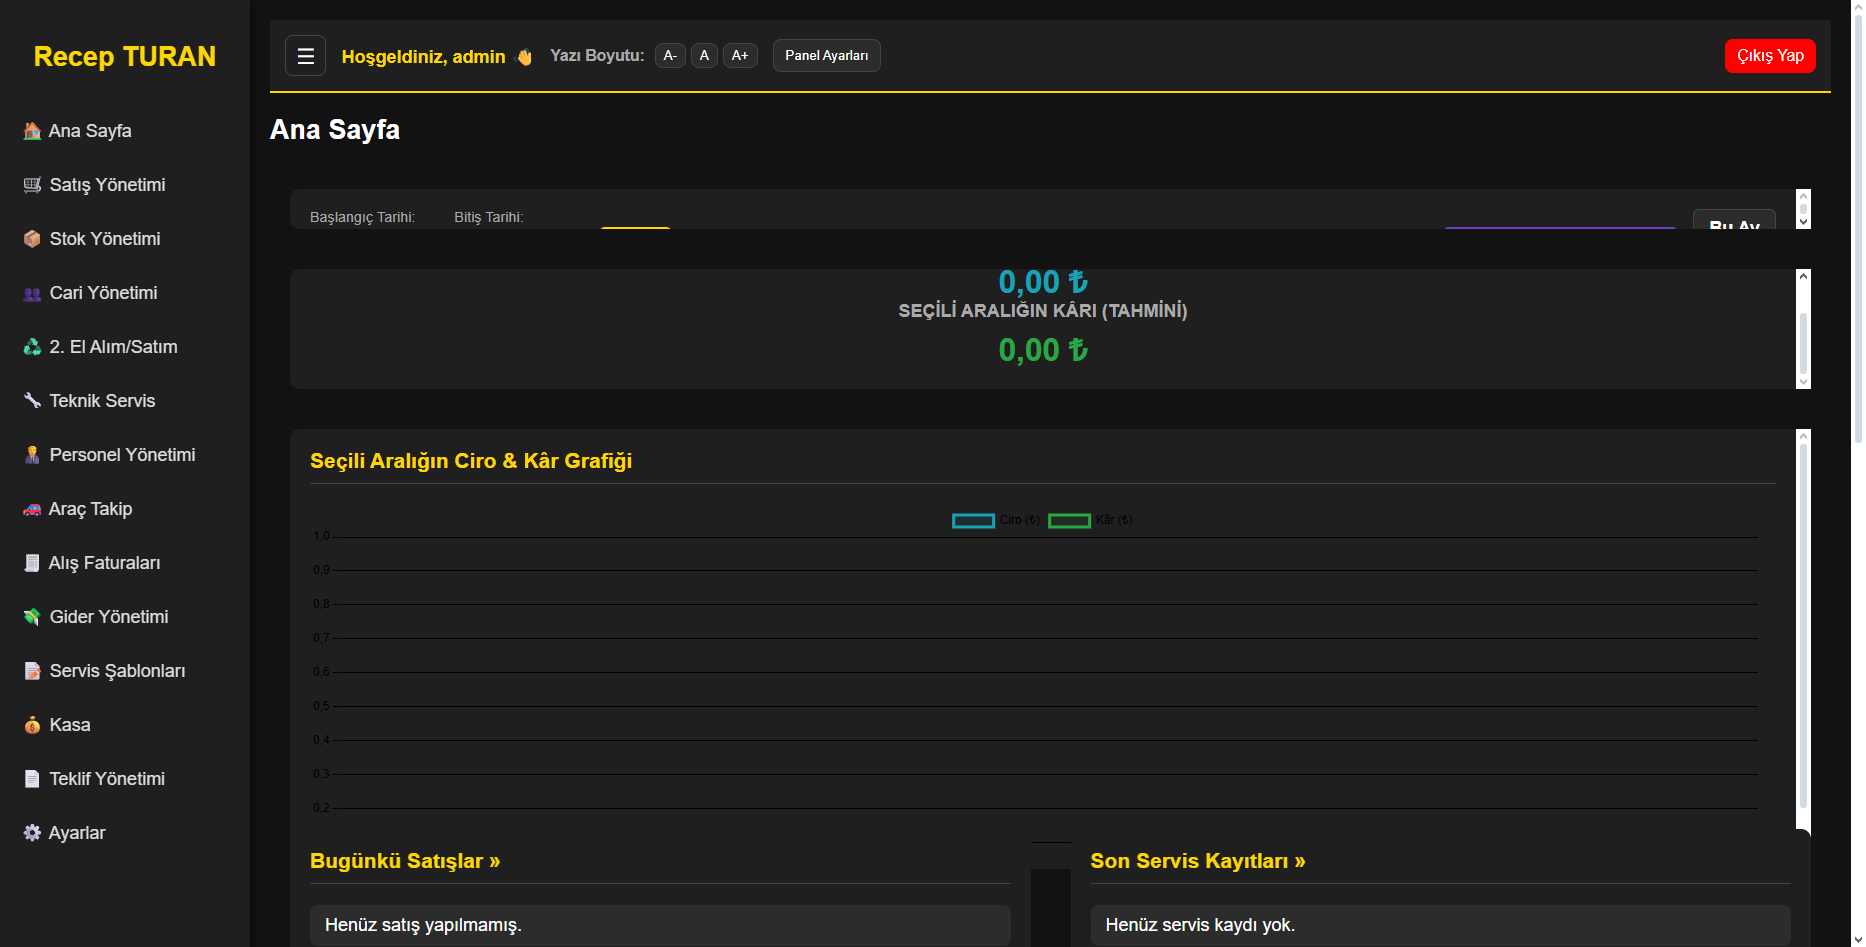Open Satış Yönetimi from sidebar
1866x947 pixels.
click(107, 185)
